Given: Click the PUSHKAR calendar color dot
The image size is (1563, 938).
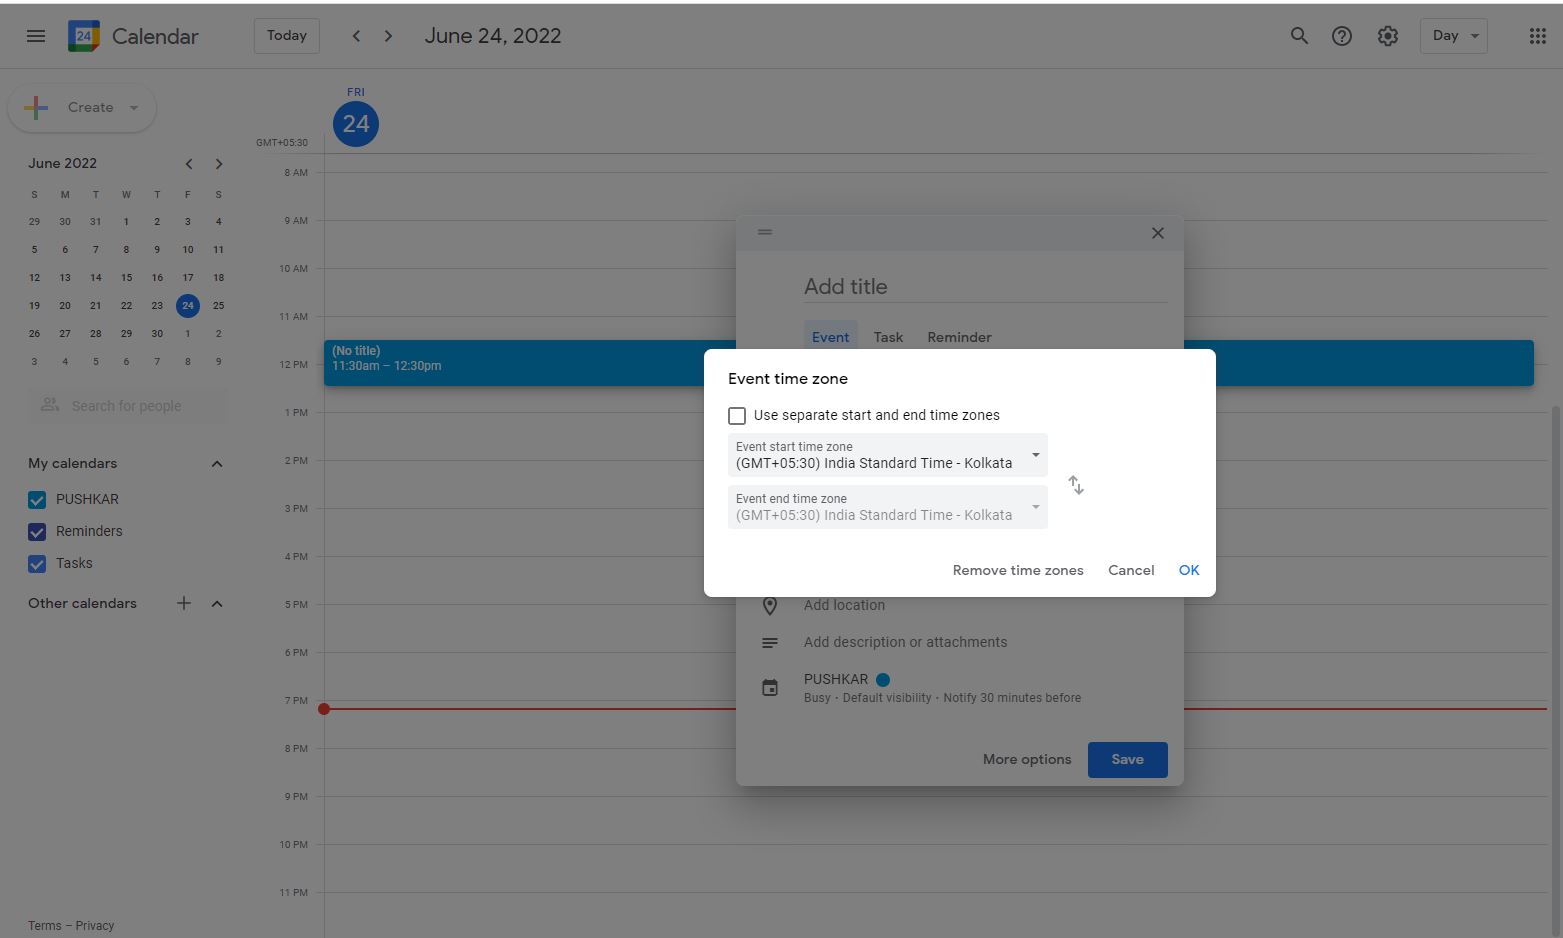Looking at the screenshot, I should 883,680.
